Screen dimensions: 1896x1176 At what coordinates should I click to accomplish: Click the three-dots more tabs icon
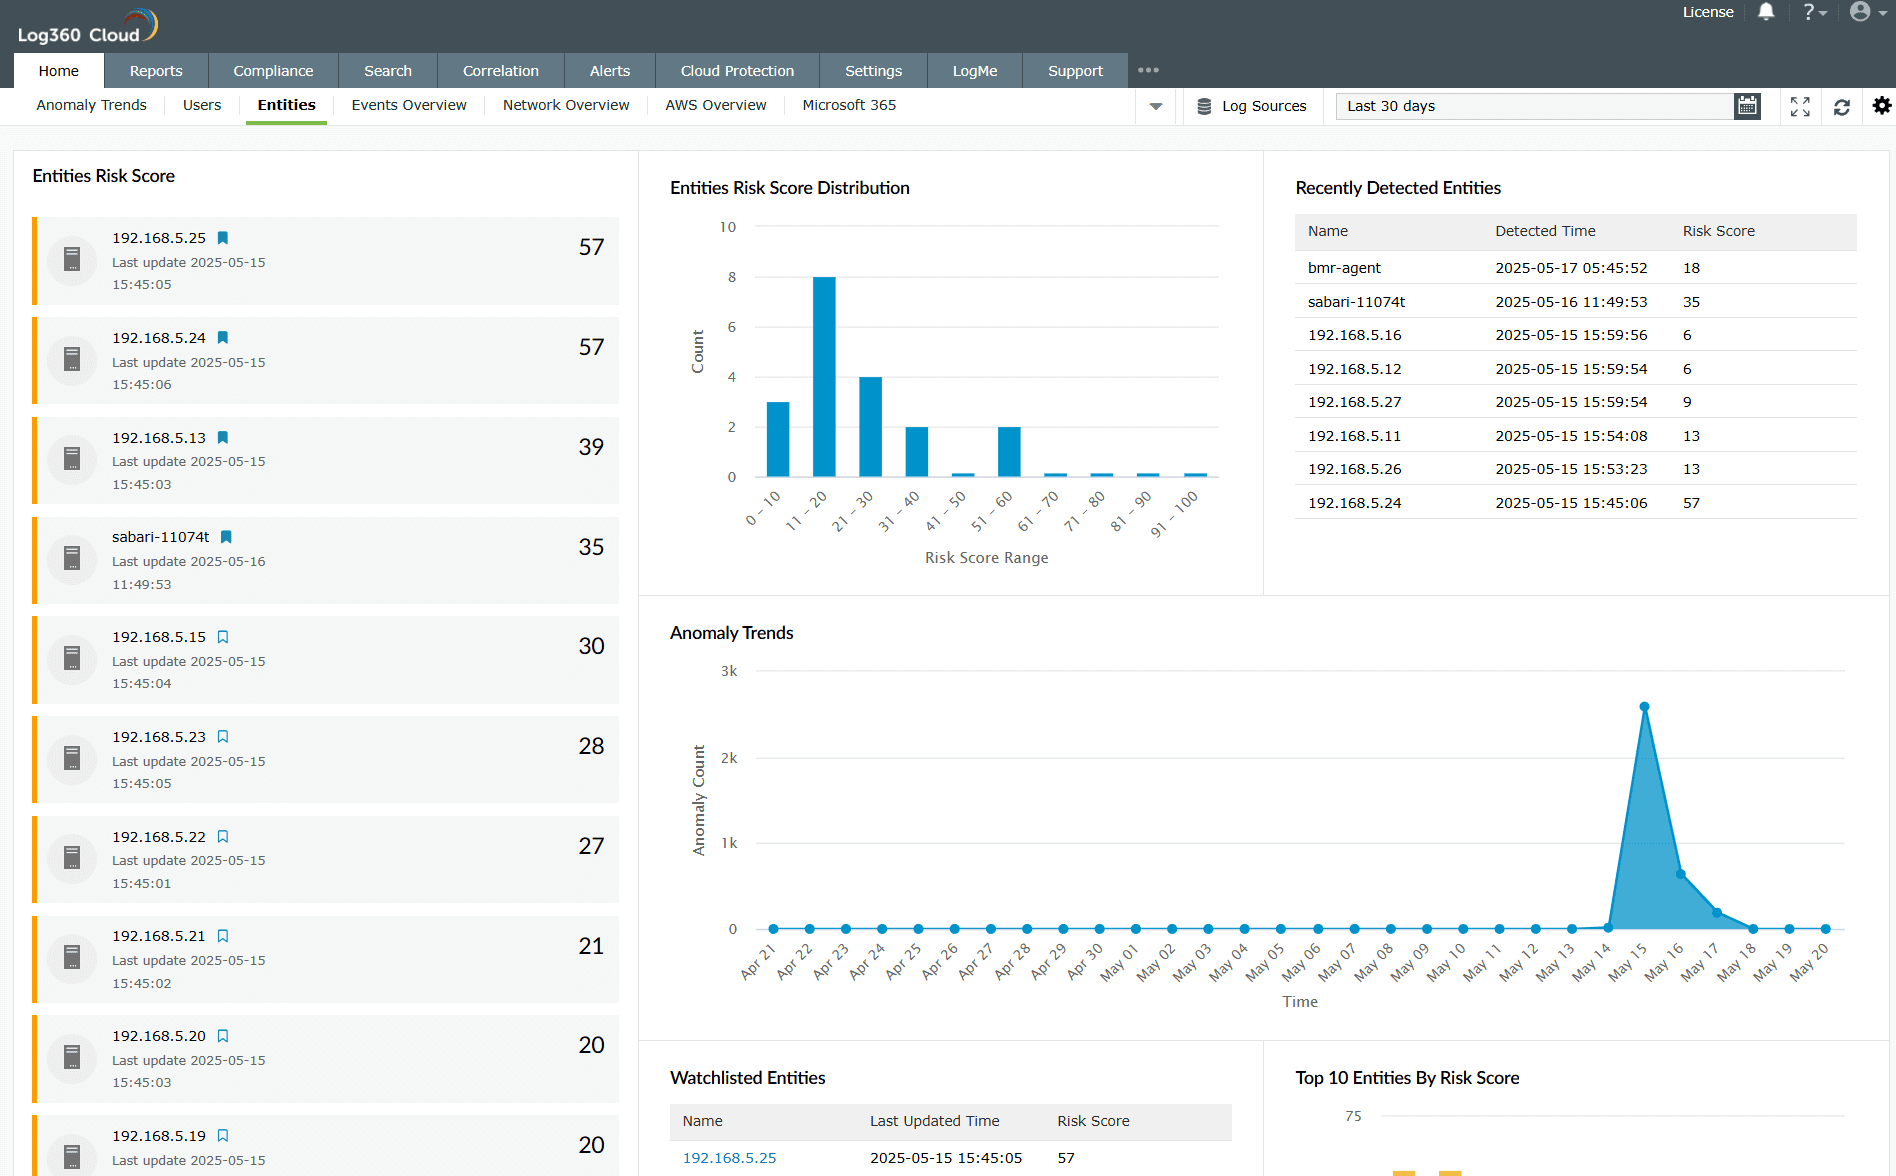pyautogui.click(x=1148, y=70)
